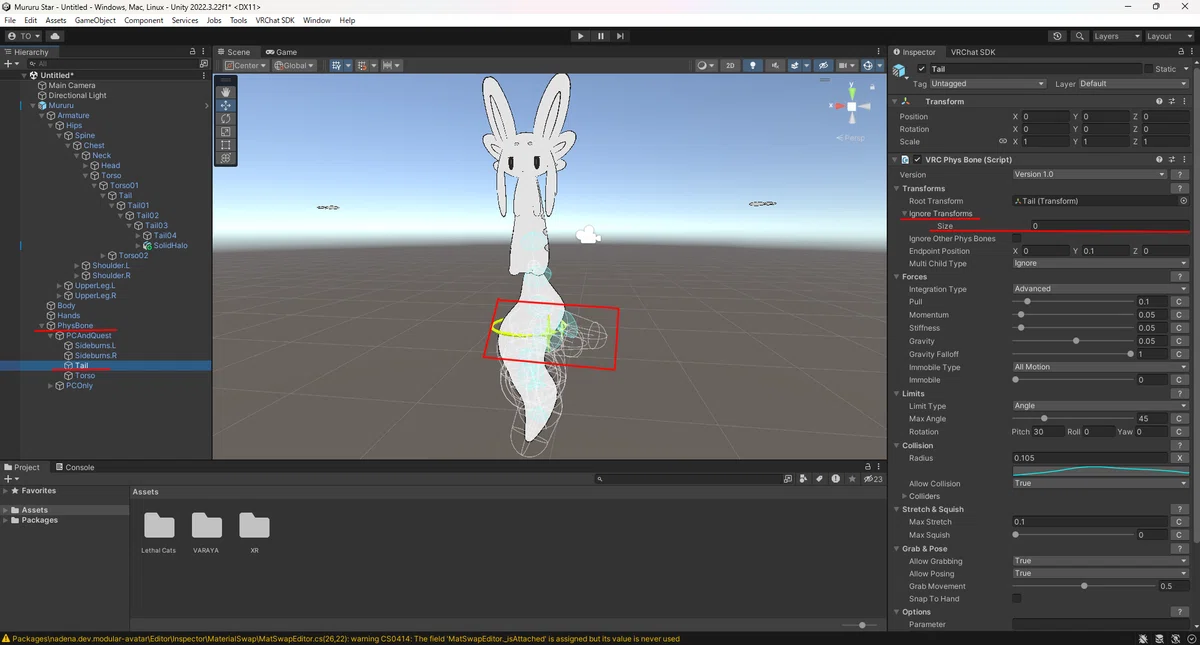Viewport: 1200px width, 645px height.
Task: Open the Layers dropdown button
Action: [x=1116, y=36]
